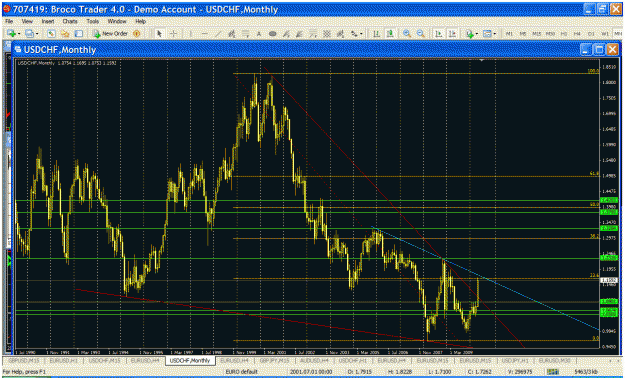The image size is (625, 378).
Task: Switch to H4 timeframe
Action: (577, 34)
